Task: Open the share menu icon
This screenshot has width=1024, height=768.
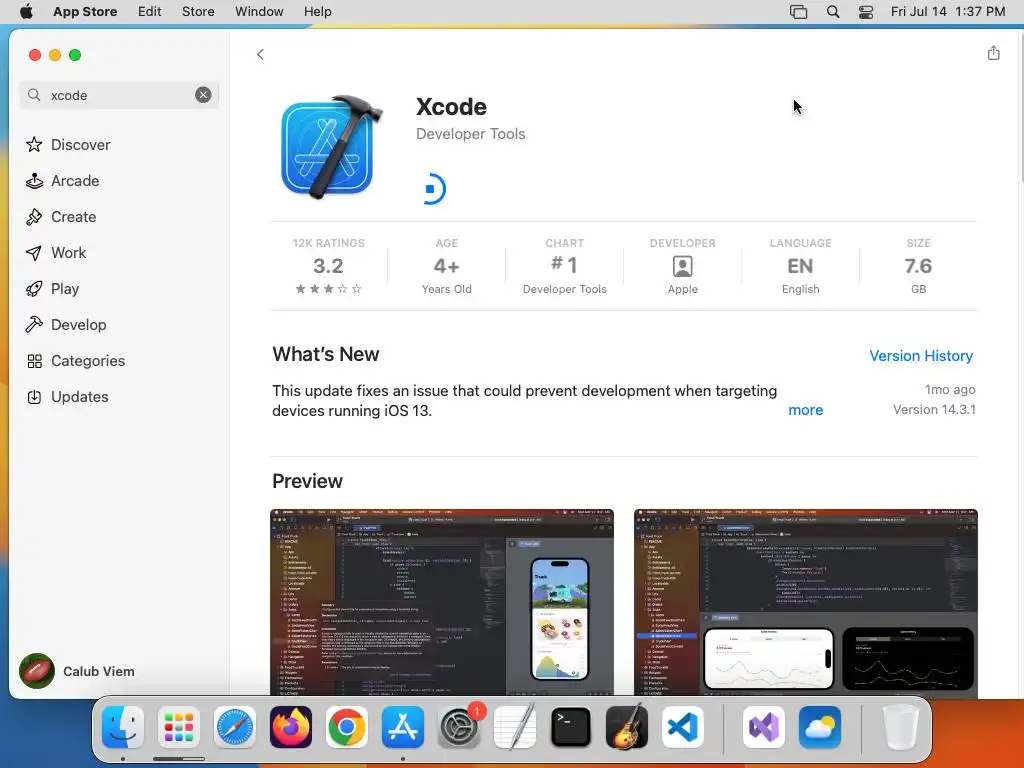Action: [x=993, y=53]
